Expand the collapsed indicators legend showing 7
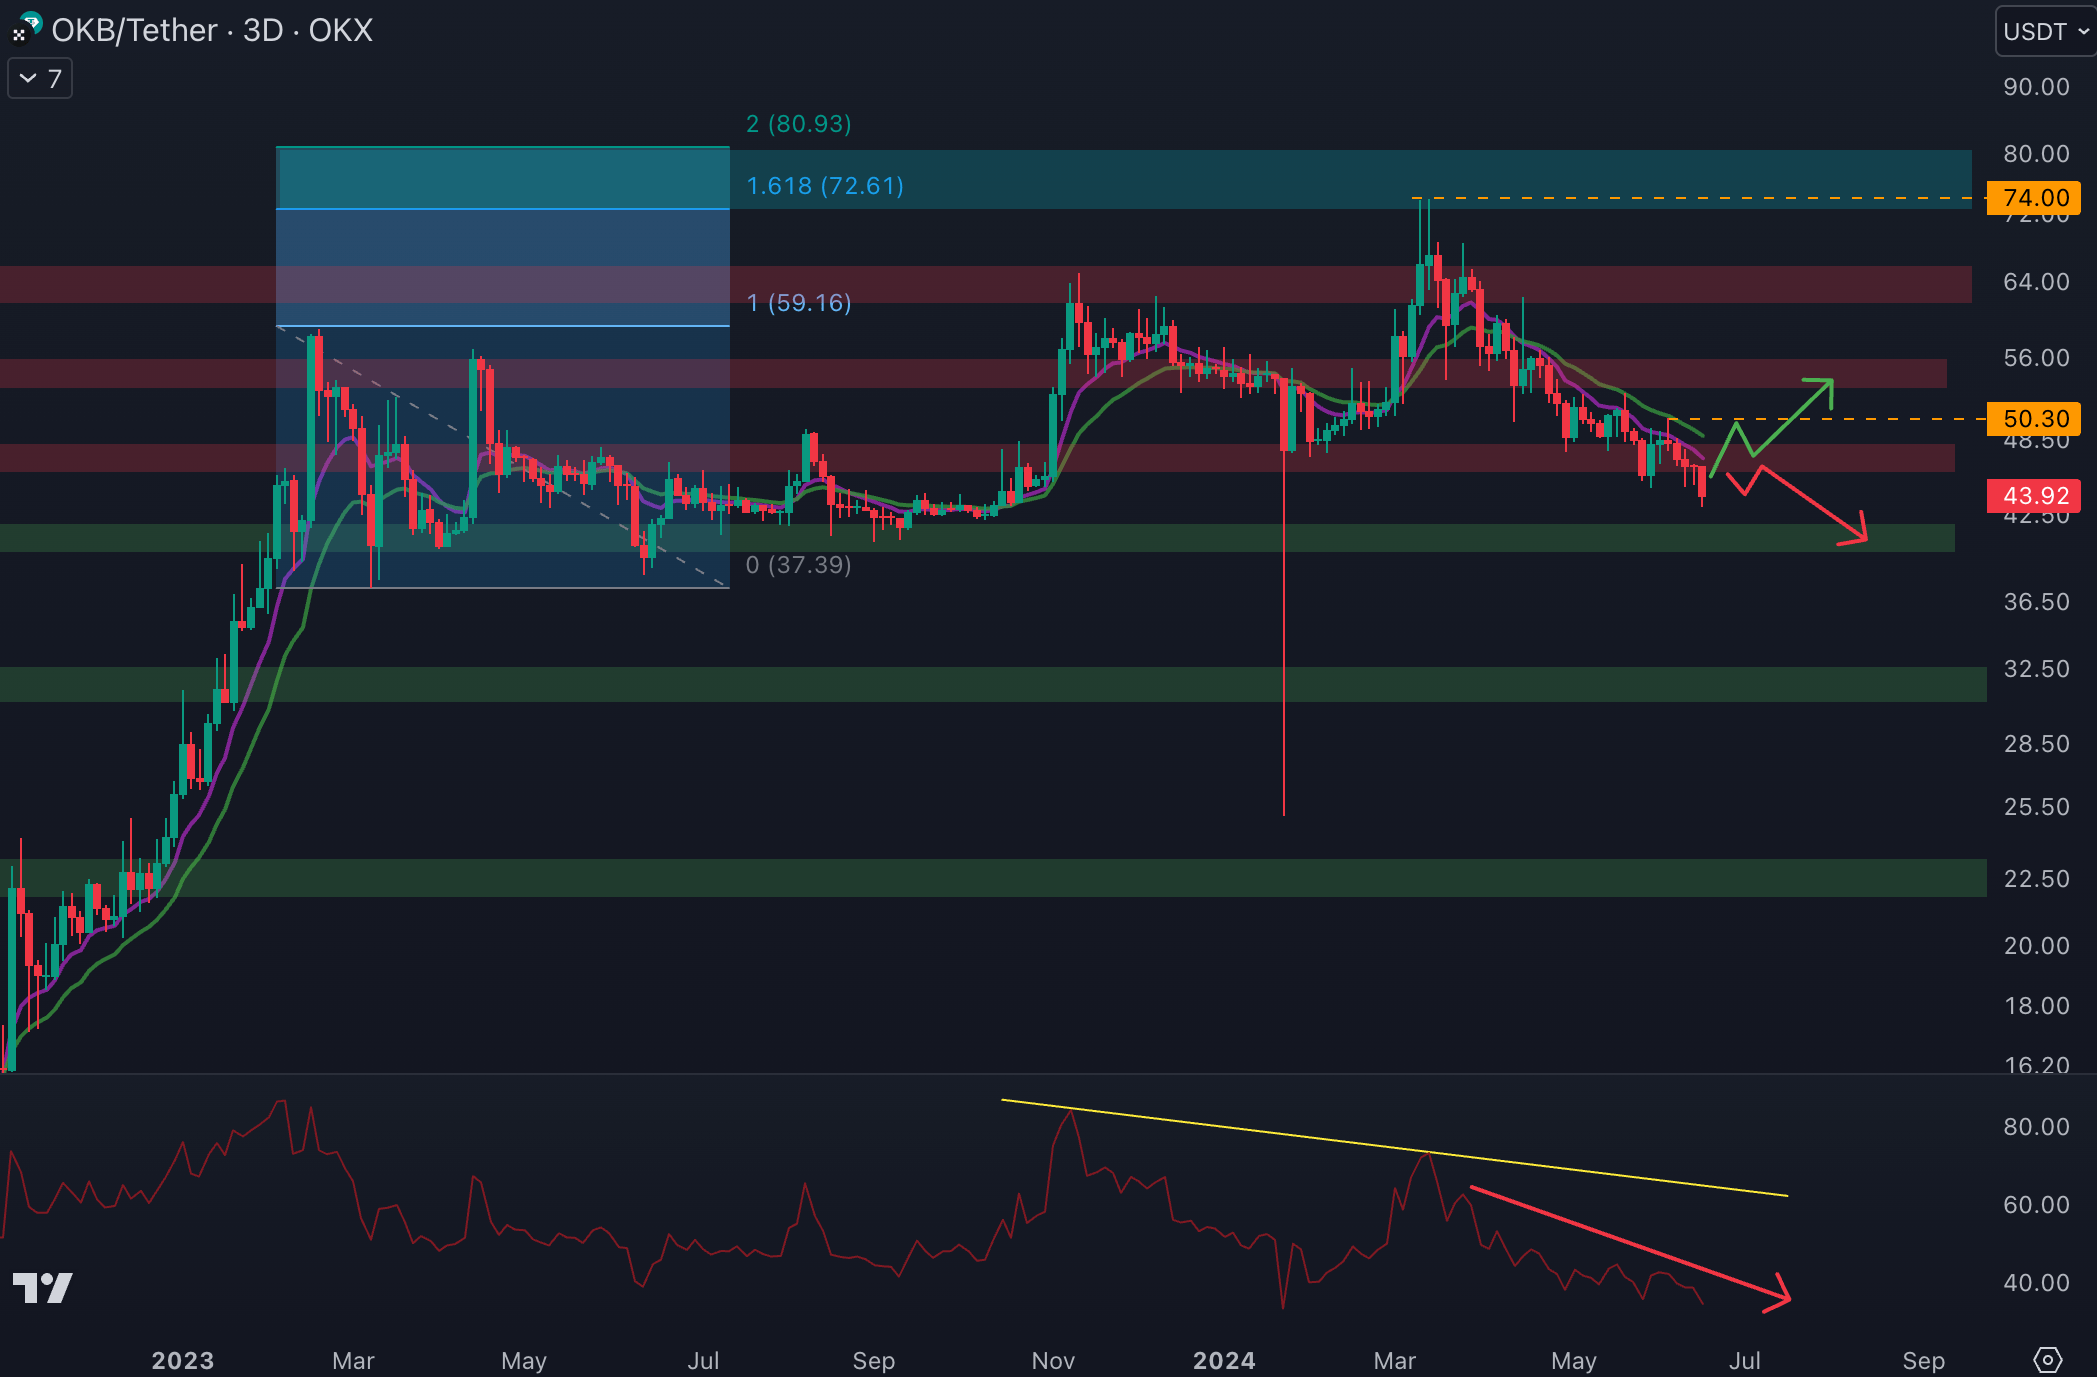This screenshot has width=2097, height=1377. (40, 78)
